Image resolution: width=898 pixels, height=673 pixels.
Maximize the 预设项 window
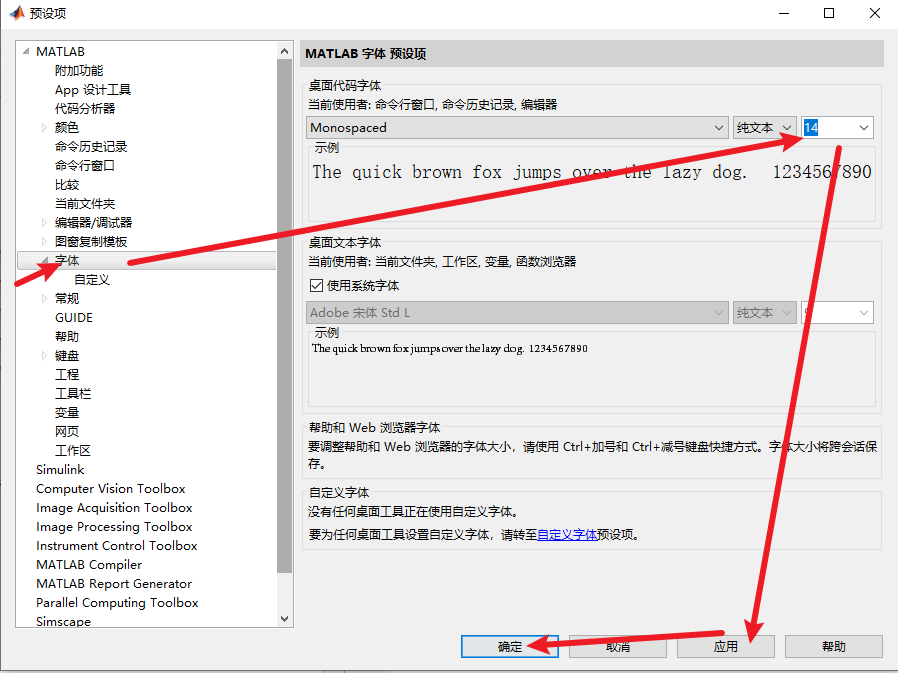click(829, 13)
